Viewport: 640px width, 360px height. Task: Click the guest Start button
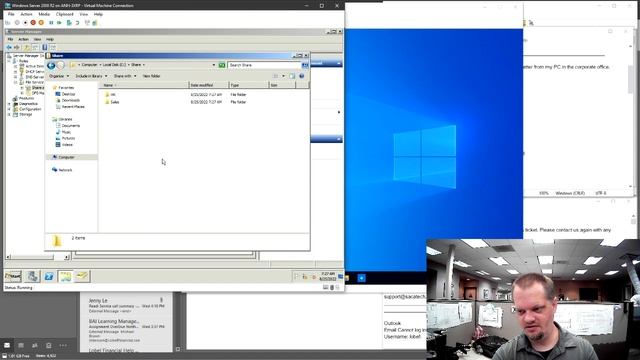13,276
